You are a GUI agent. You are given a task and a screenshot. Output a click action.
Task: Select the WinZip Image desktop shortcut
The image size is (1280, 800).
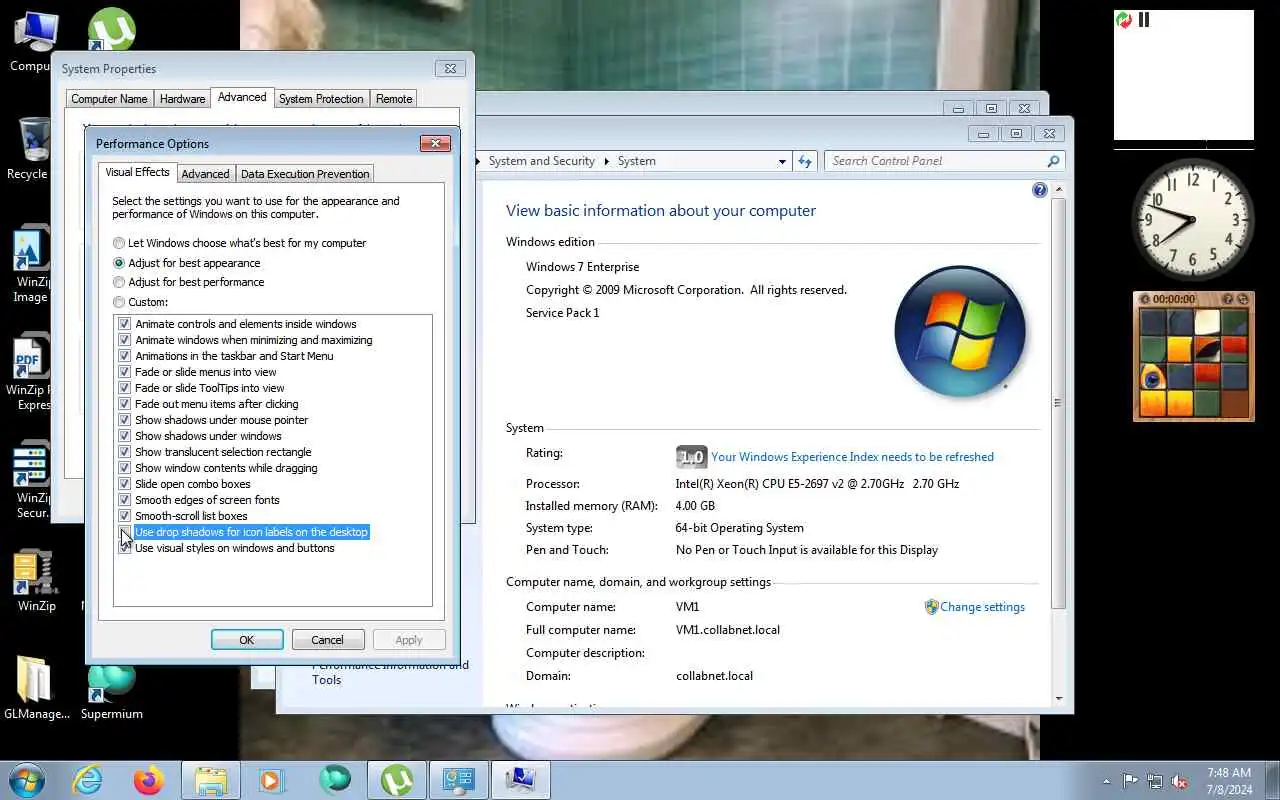32,265
